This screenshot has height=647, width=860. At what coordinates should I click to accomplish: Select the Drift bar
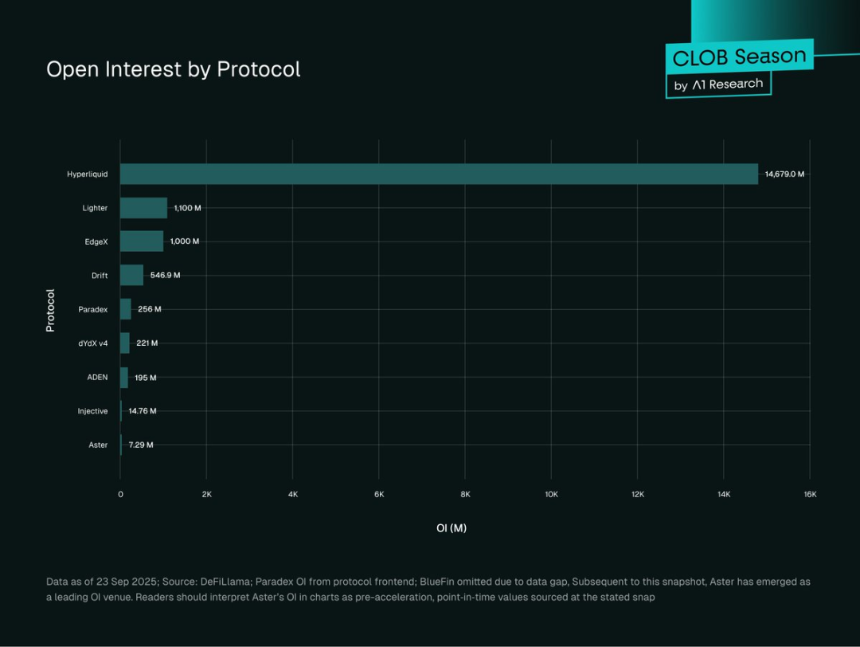pos(132,275)
